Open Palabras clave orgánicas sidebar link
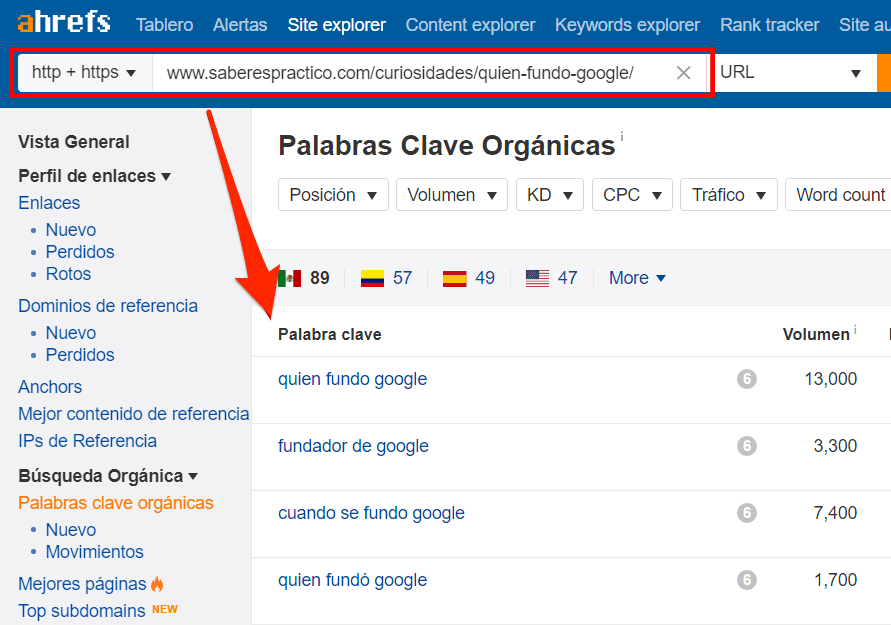 click(x=116, y=503)
